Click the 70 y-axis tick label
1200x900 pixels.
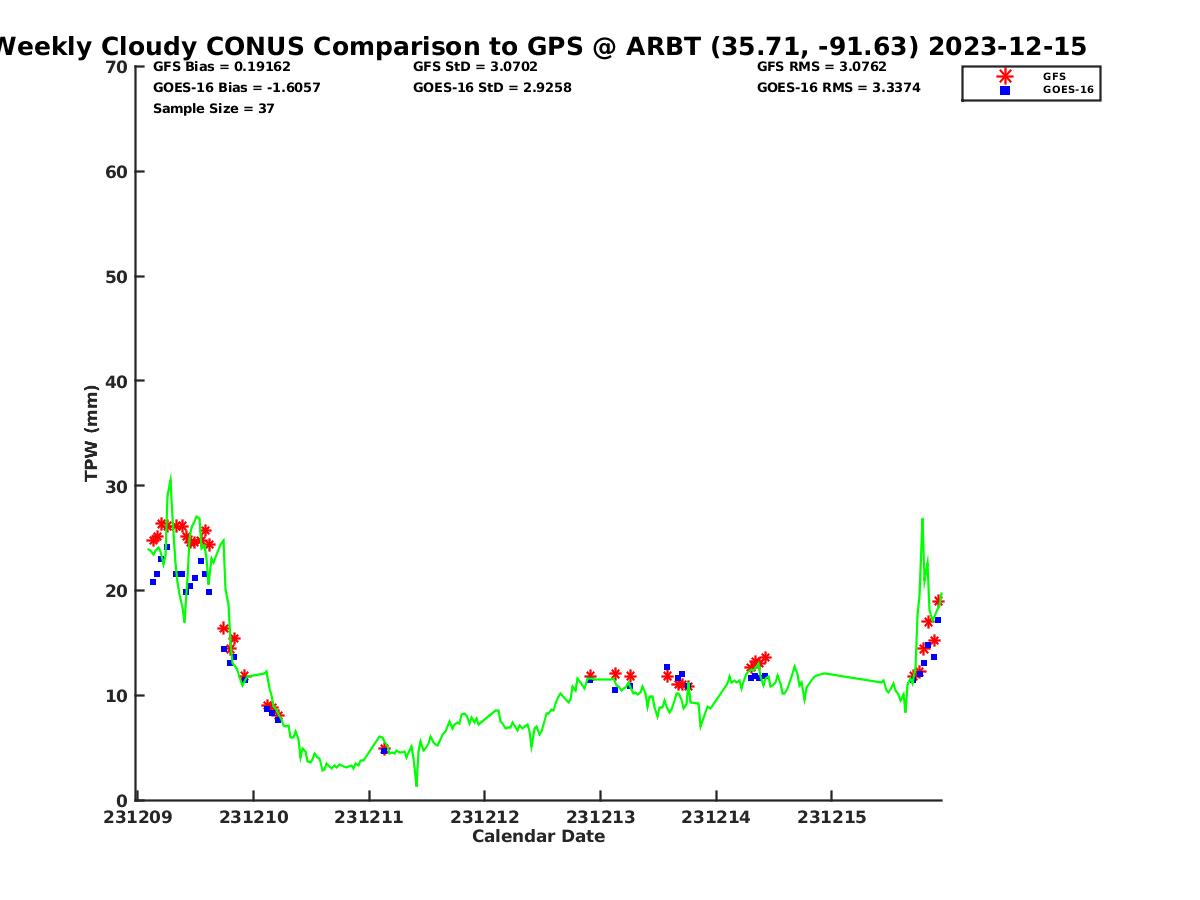117,67
